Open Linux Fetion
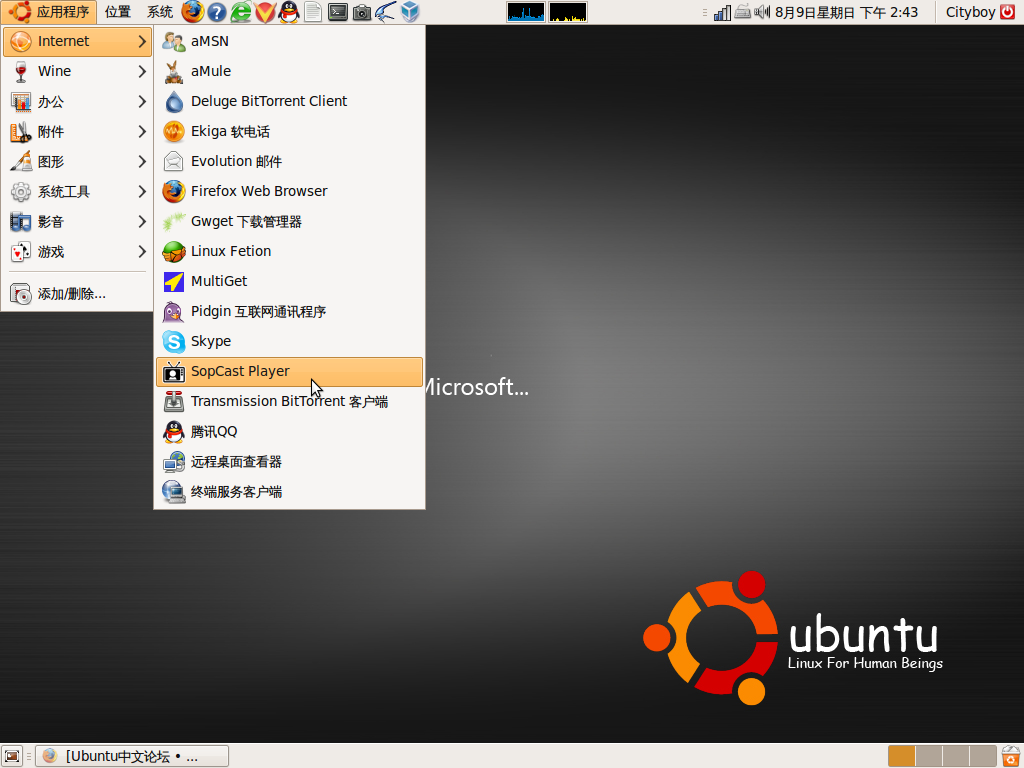This screenshot has height=768, width=1024. pyautogui.click(x=289, y=251)
